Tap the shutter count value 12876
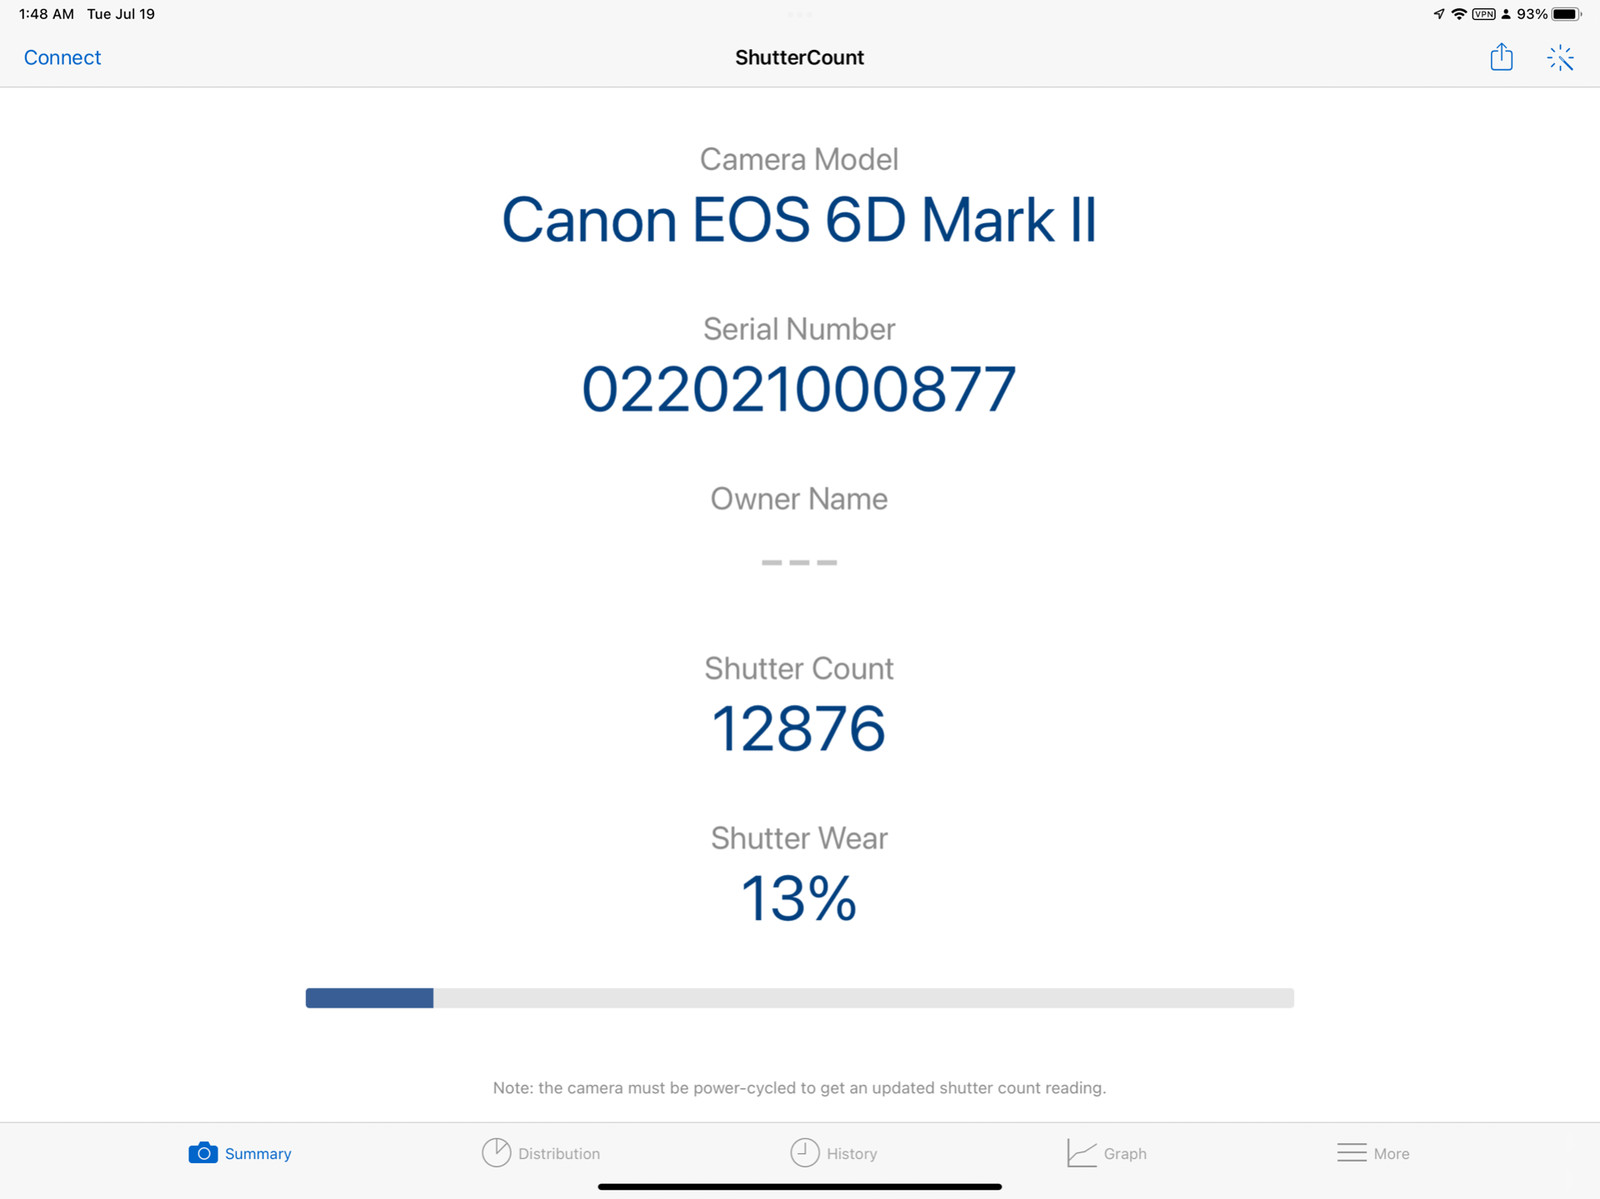The width and height of the screenshot is (1600, 1199). pyautogui.click(x=799, y=729)
